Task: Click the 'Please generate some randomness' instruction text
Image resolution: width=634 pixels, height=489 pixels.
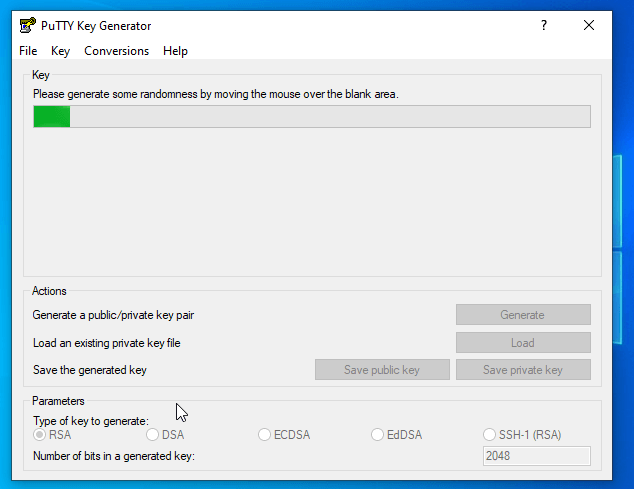Action: (216, 94)
